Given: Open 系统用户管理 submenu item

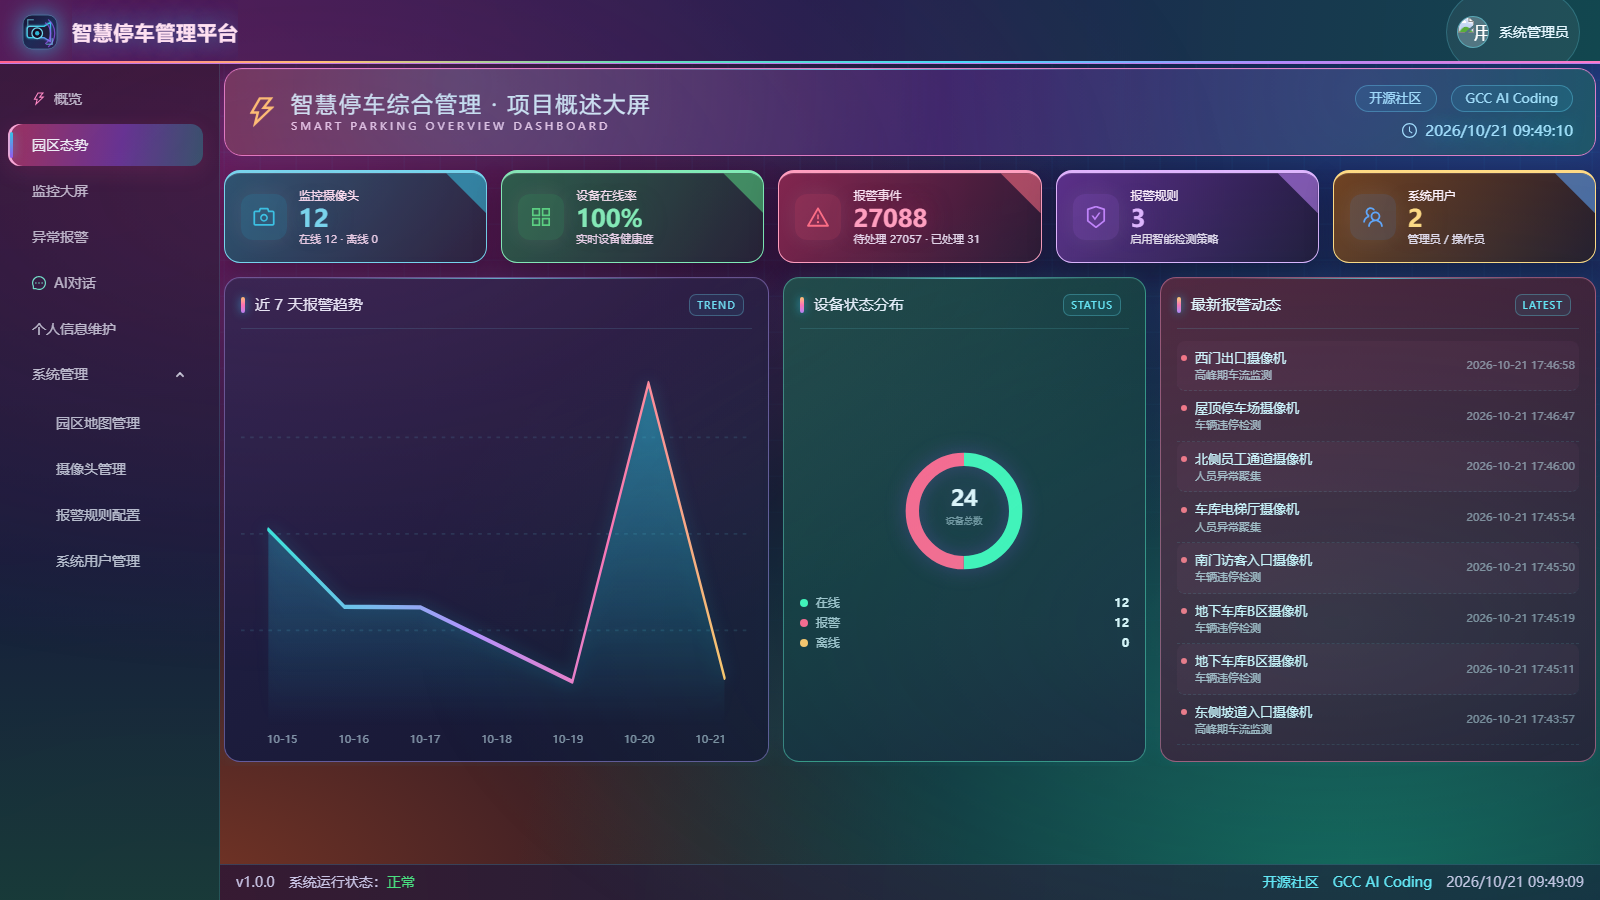Looking at the screenshot, I should (x=105, y=561).
